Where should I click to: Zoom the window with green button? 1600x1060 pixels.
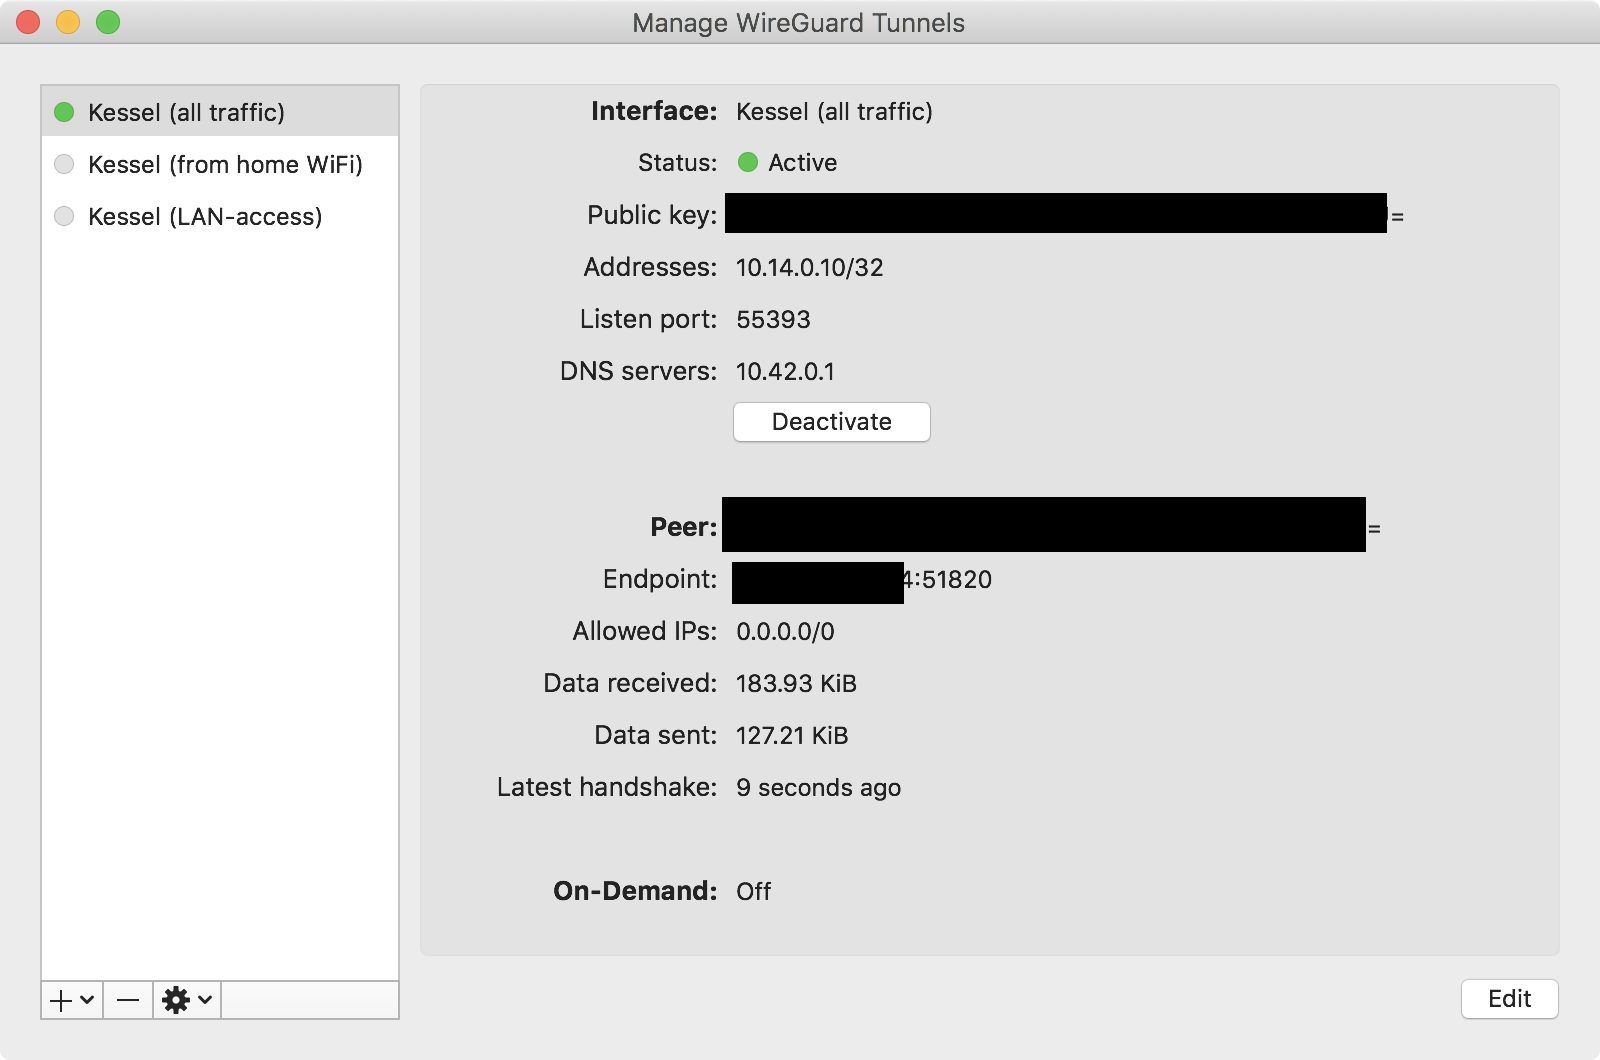click(108, 22)
